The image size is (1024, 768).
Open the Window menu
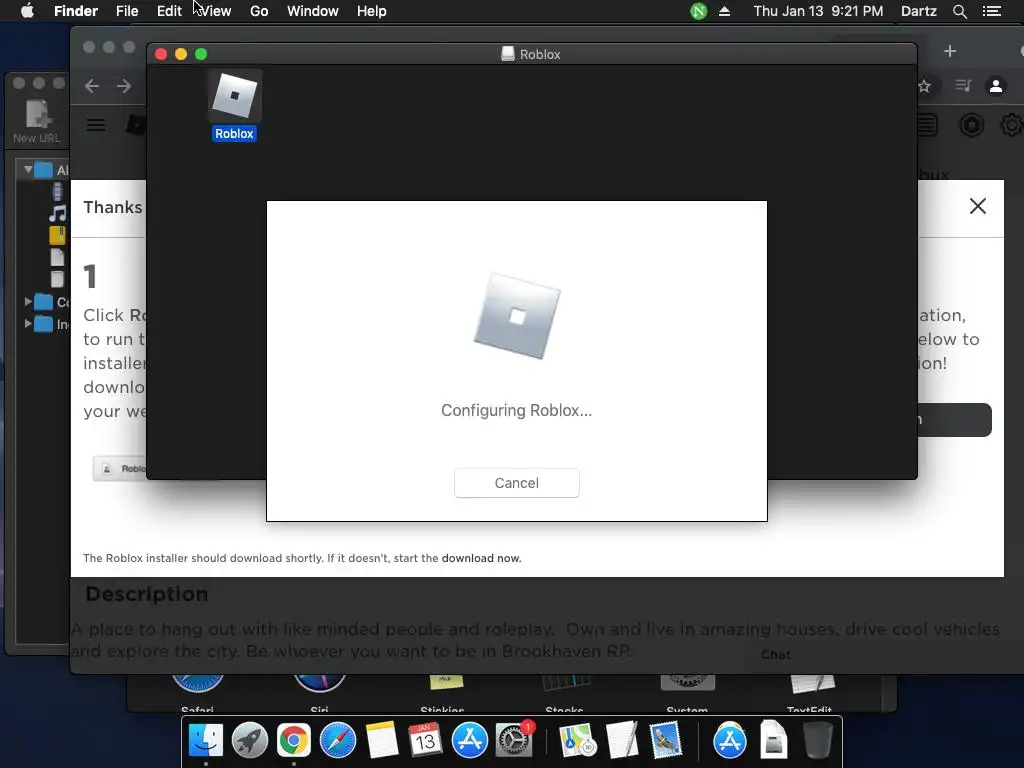click(313, 11)
